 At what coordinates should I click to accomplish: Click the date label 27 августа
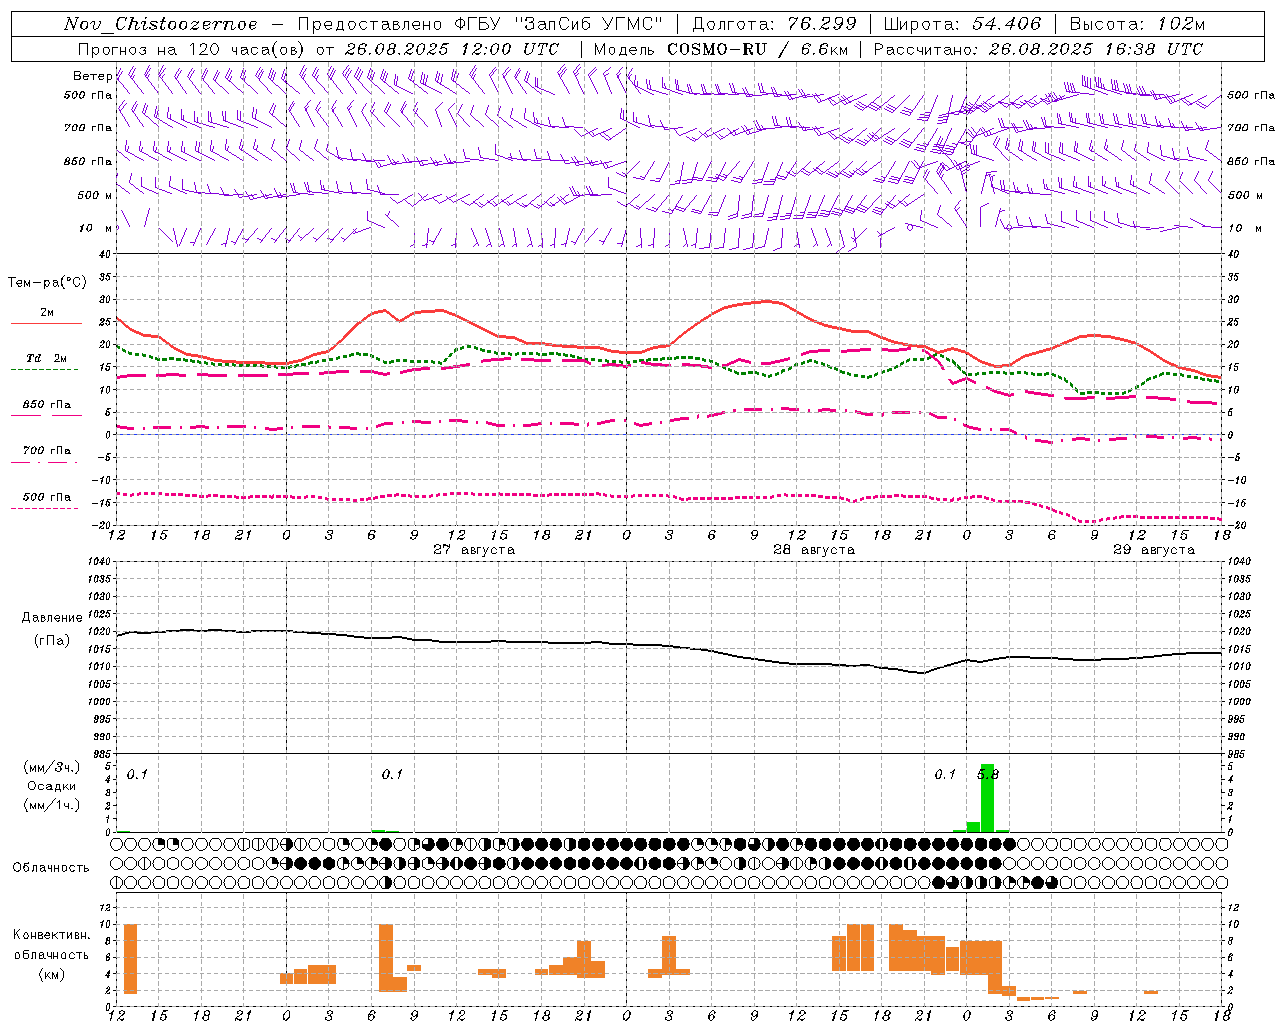click(474, 550)
